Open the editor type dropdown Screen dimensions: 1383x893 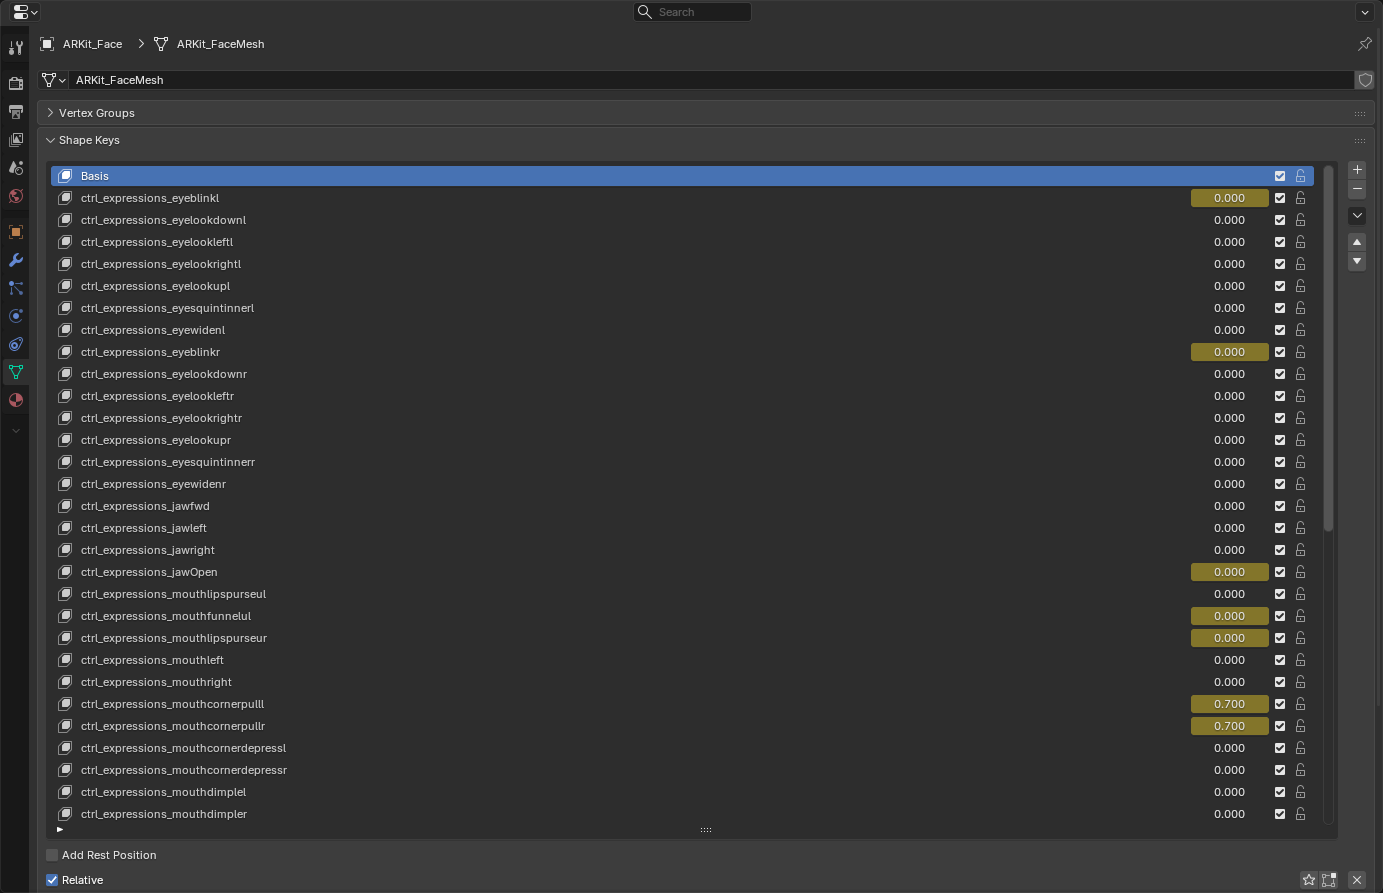click(25, 12)
